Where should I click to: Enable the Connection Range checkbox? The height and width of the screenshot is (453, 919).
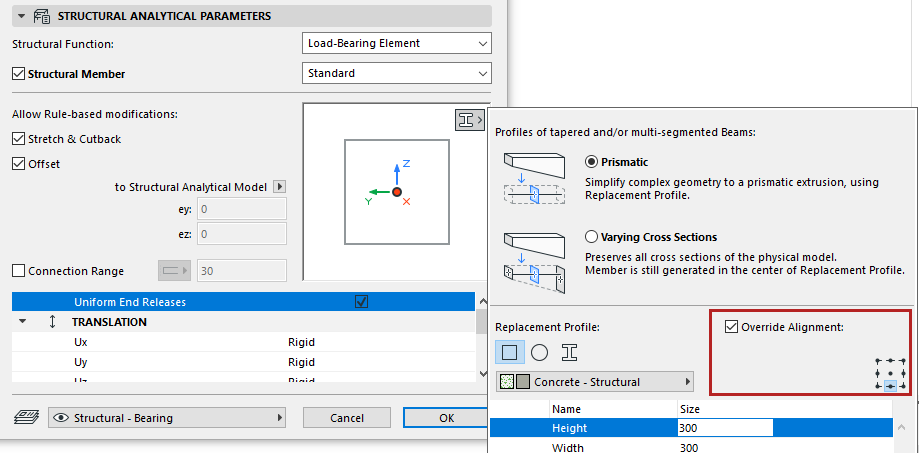19,271
